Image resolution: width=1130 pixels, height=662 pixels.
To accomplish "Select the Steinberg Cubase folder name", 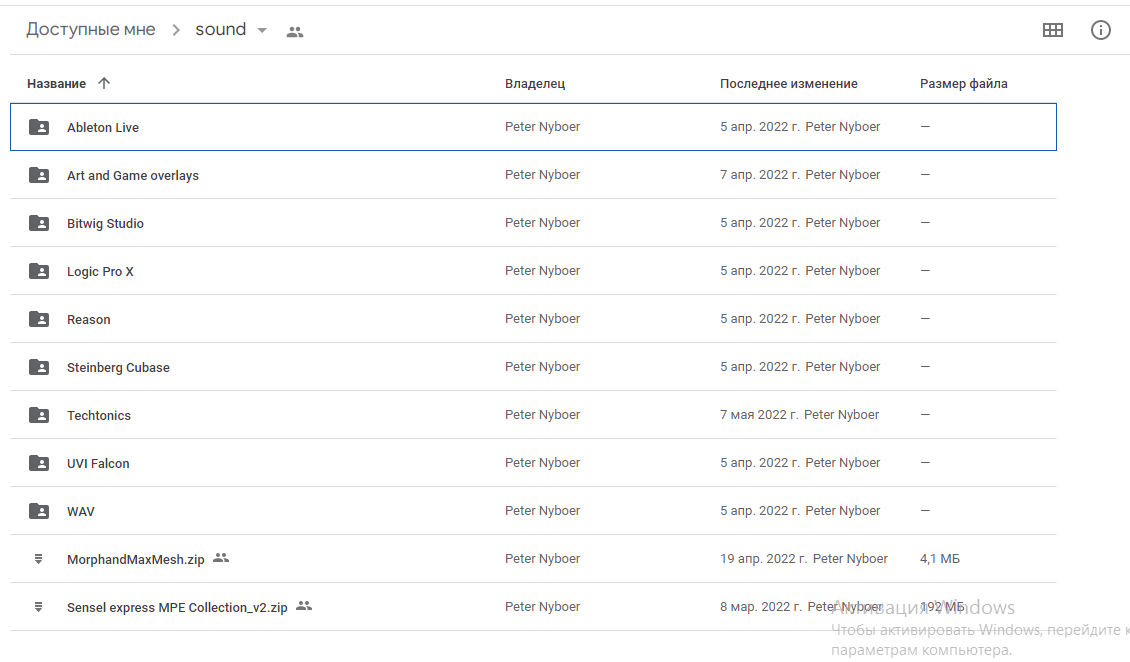I will 118,367.
